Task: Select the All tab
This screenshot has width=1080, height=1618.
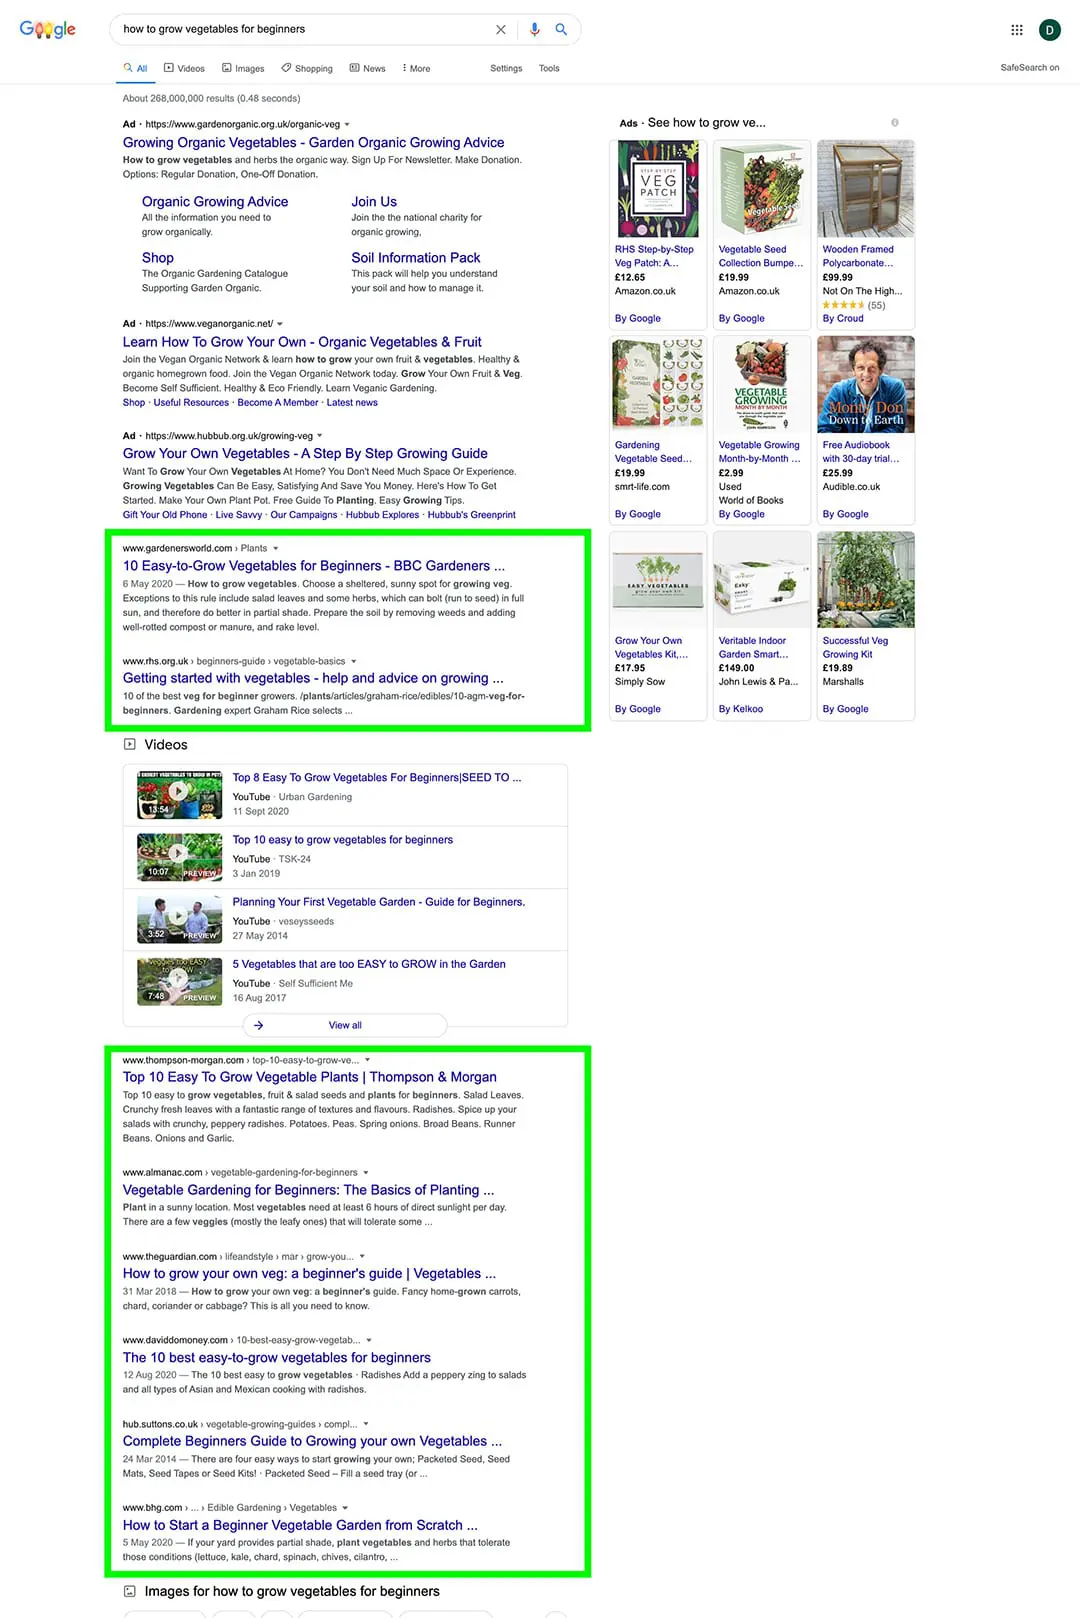Action: click(x=135, y=68)
